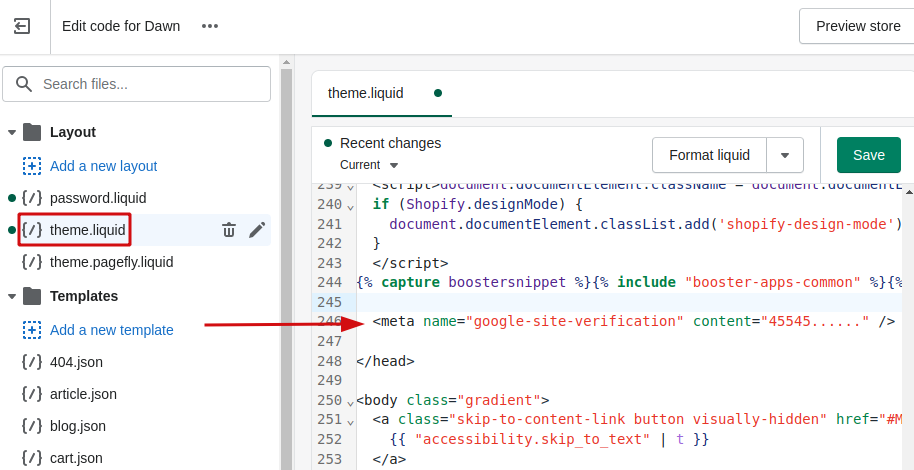914x470 pixels.
Task: Open the Format liquid dropdown arrow
Action: pos(785,155)
